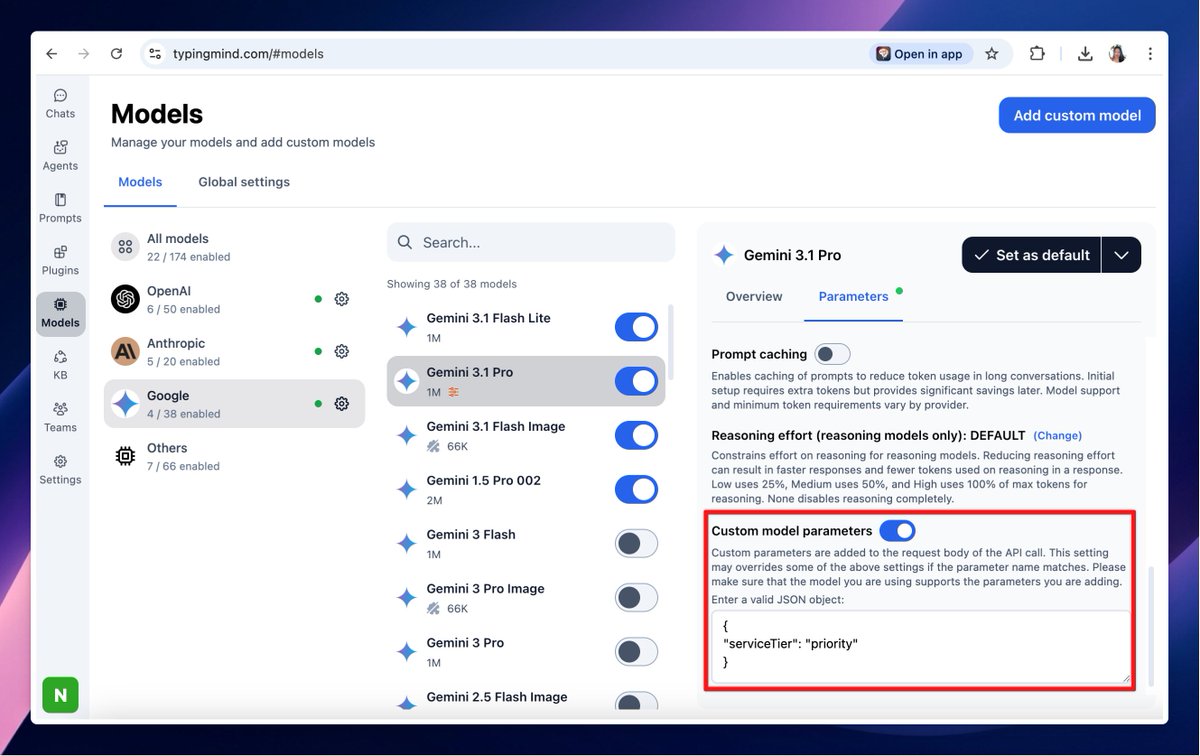
Task: Open the browser extensions puzzle icon
Action: [1037, 54]
